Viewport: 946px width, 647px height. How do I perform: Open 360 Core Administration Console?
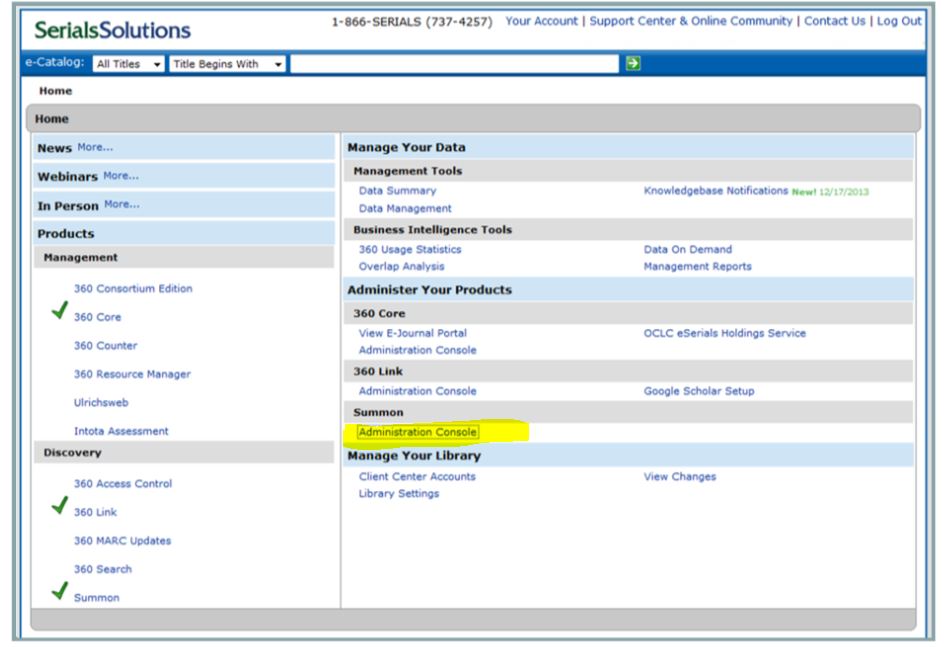[x=417, y=350]
